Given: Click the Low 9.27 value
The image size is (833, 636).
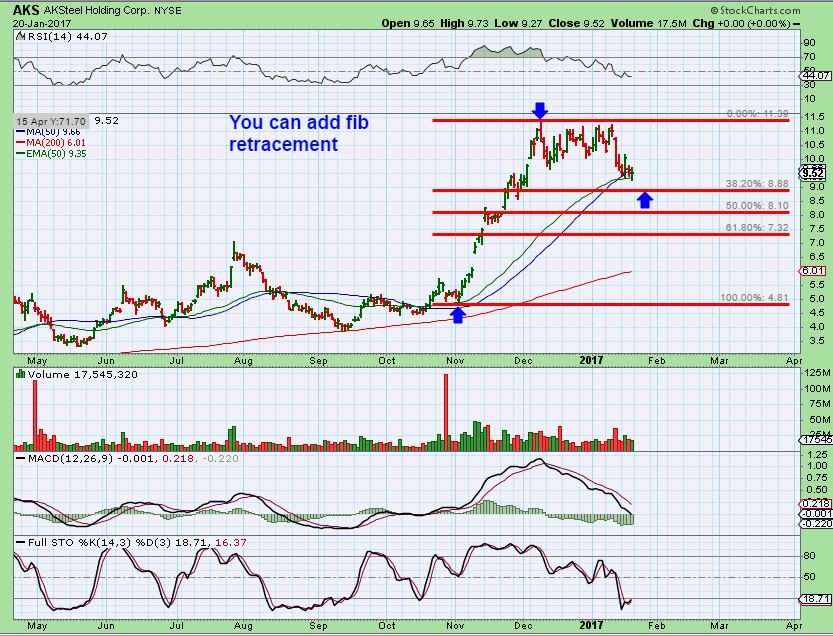Looking at the screenshot, I should [518, 23].
